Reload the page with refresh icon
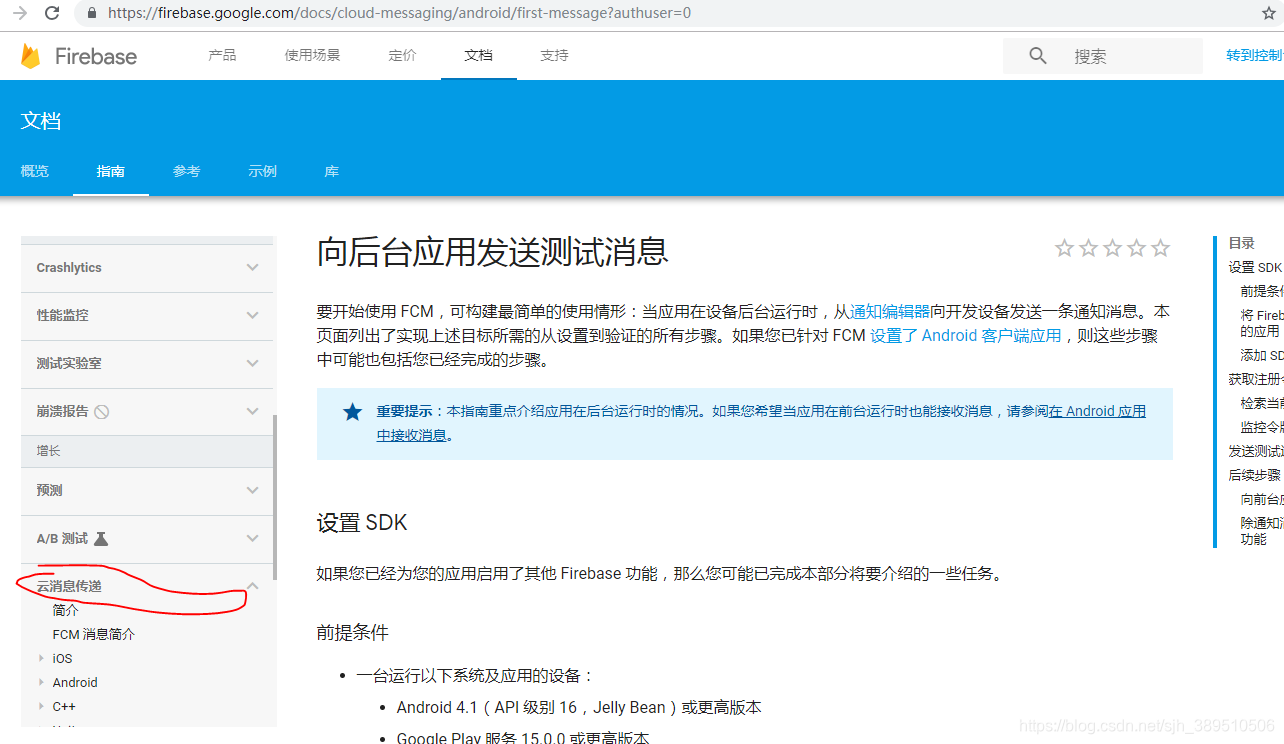Screen dimensions: 1284x744 [52, 14]
